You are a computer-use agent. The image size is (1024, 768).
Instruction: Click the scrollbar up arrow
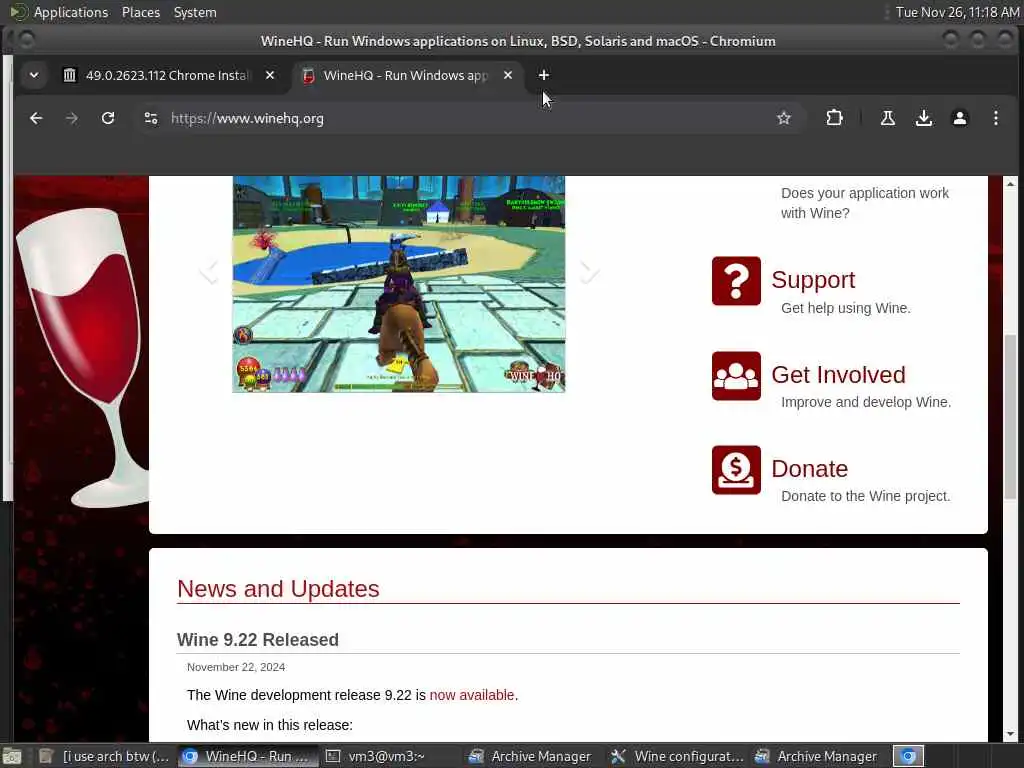(x=1010, y=184)
